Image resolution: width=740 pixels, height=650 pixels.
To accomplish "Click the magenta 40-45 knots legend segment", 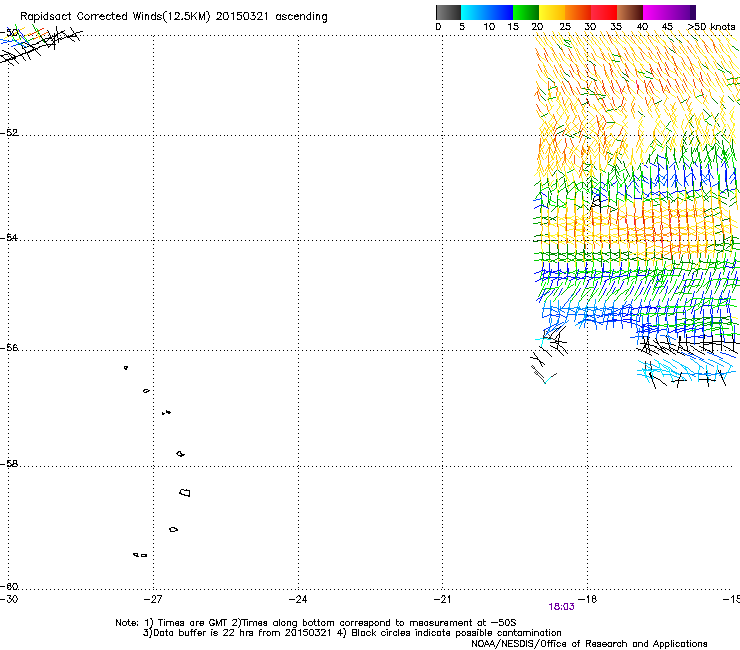I will pyautogui.click(x=656, y=12).
